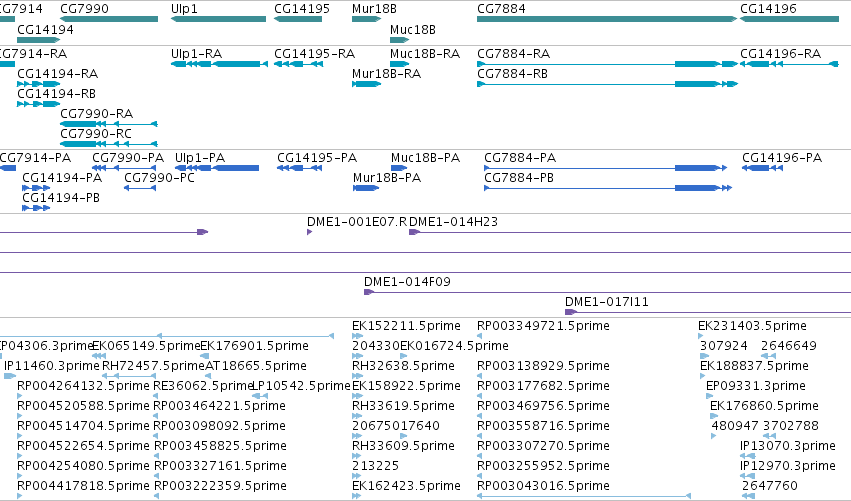This screenshot has height=501, width=851.
Task: Click the Mur18B-PA protein label
Action: pyautogui.click(x=387, y=178)
